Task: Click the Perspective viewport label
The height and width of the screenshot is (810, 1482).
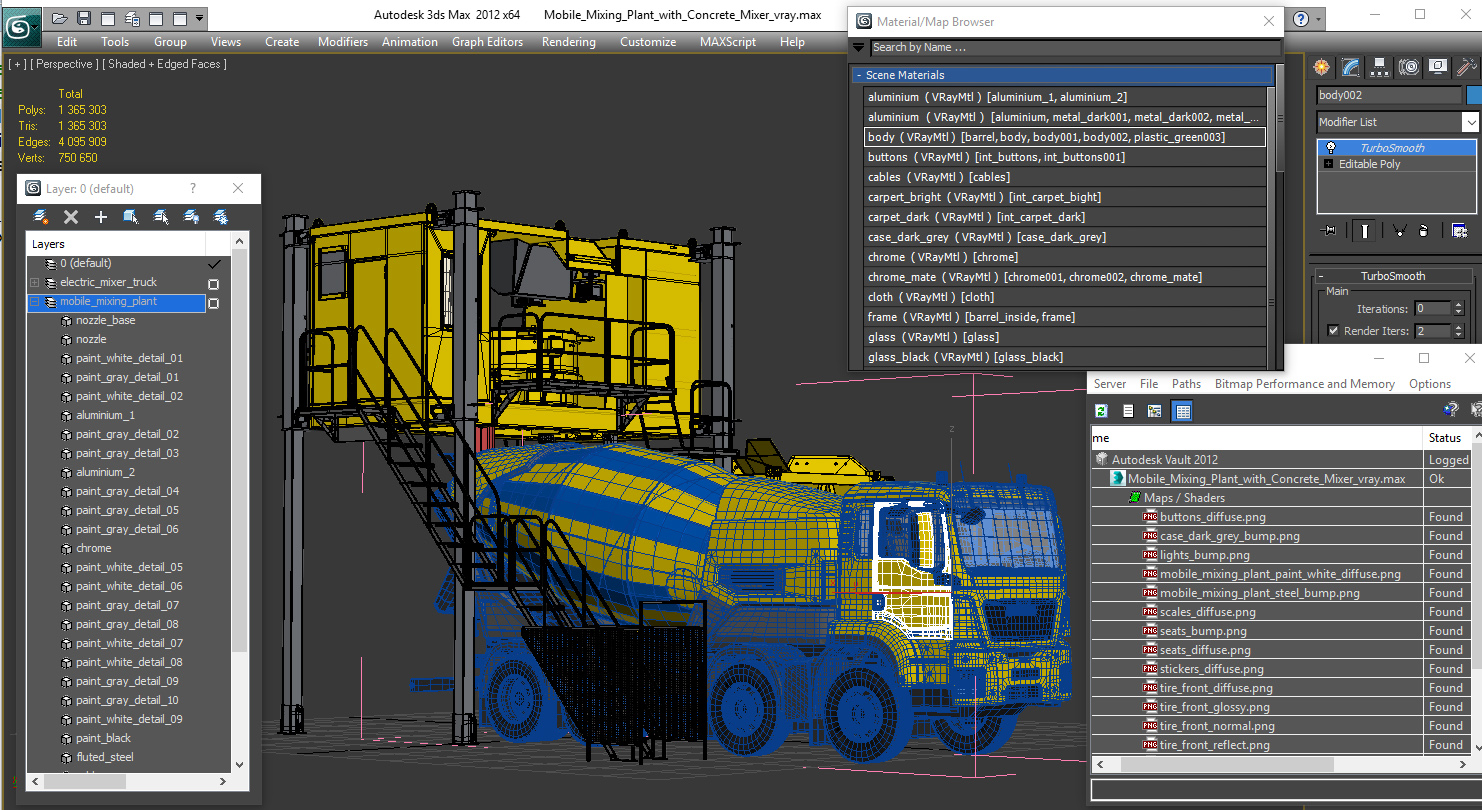Action: (65, 64)
